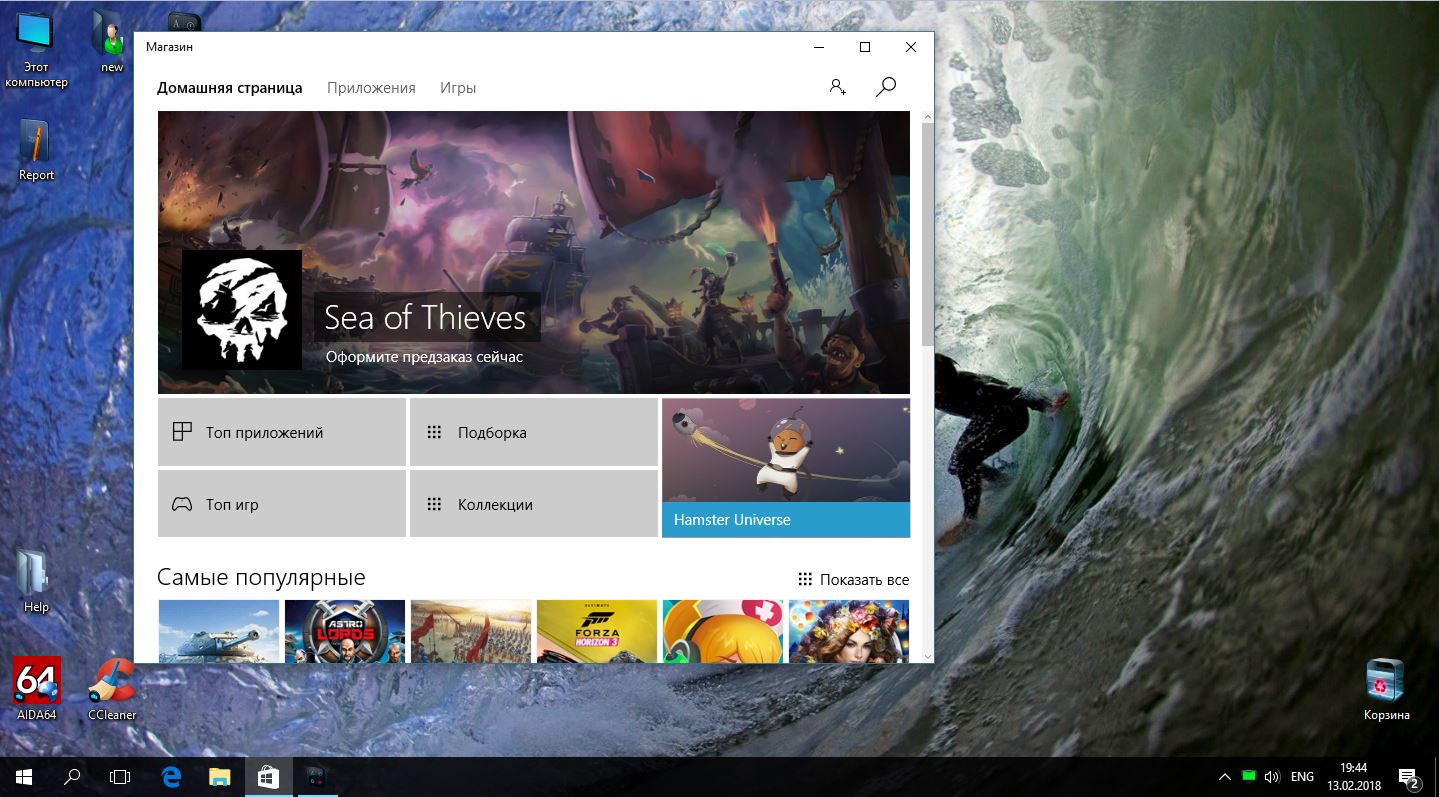Open the Подборка tile
The image size is (1439, 797).
(x=534, y=432)
